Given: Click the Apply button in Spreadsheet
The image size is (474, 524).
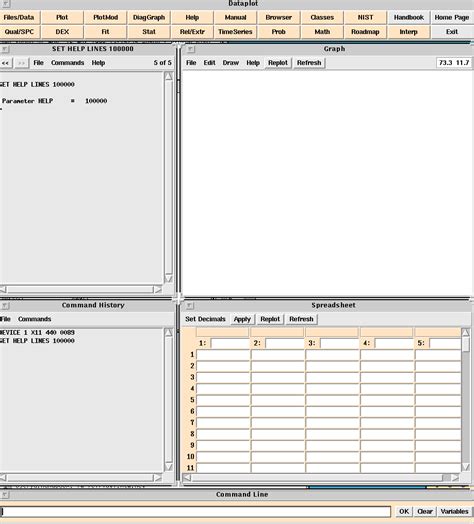Looking at the screenshot, I should [x=242, y=319].
